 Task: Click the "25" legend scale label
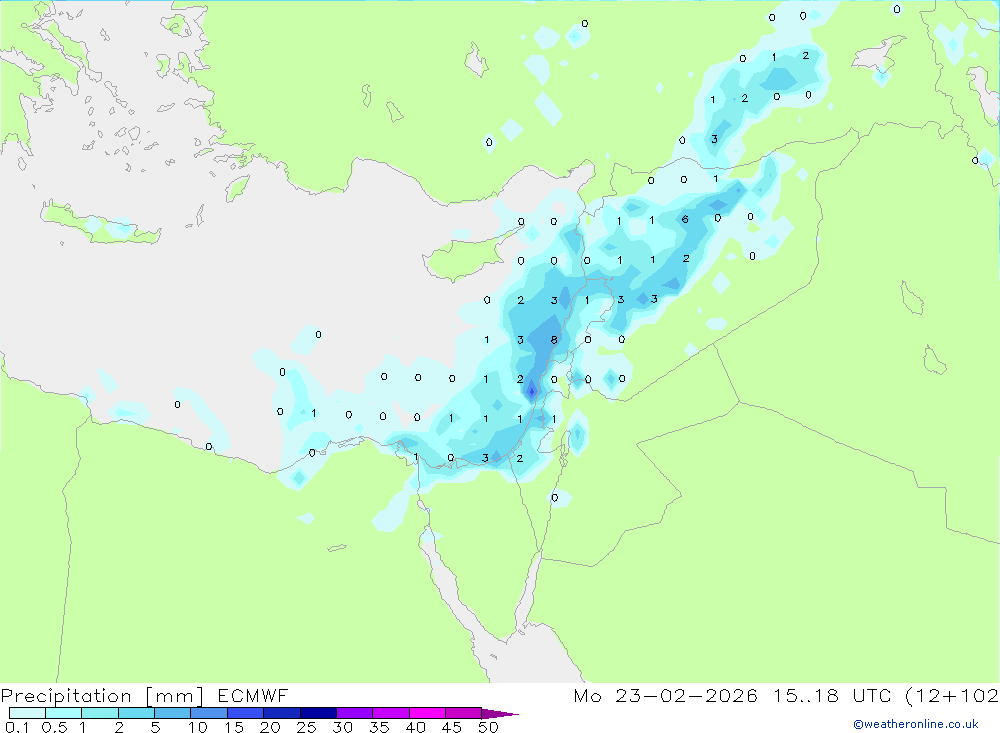[306, 727]
